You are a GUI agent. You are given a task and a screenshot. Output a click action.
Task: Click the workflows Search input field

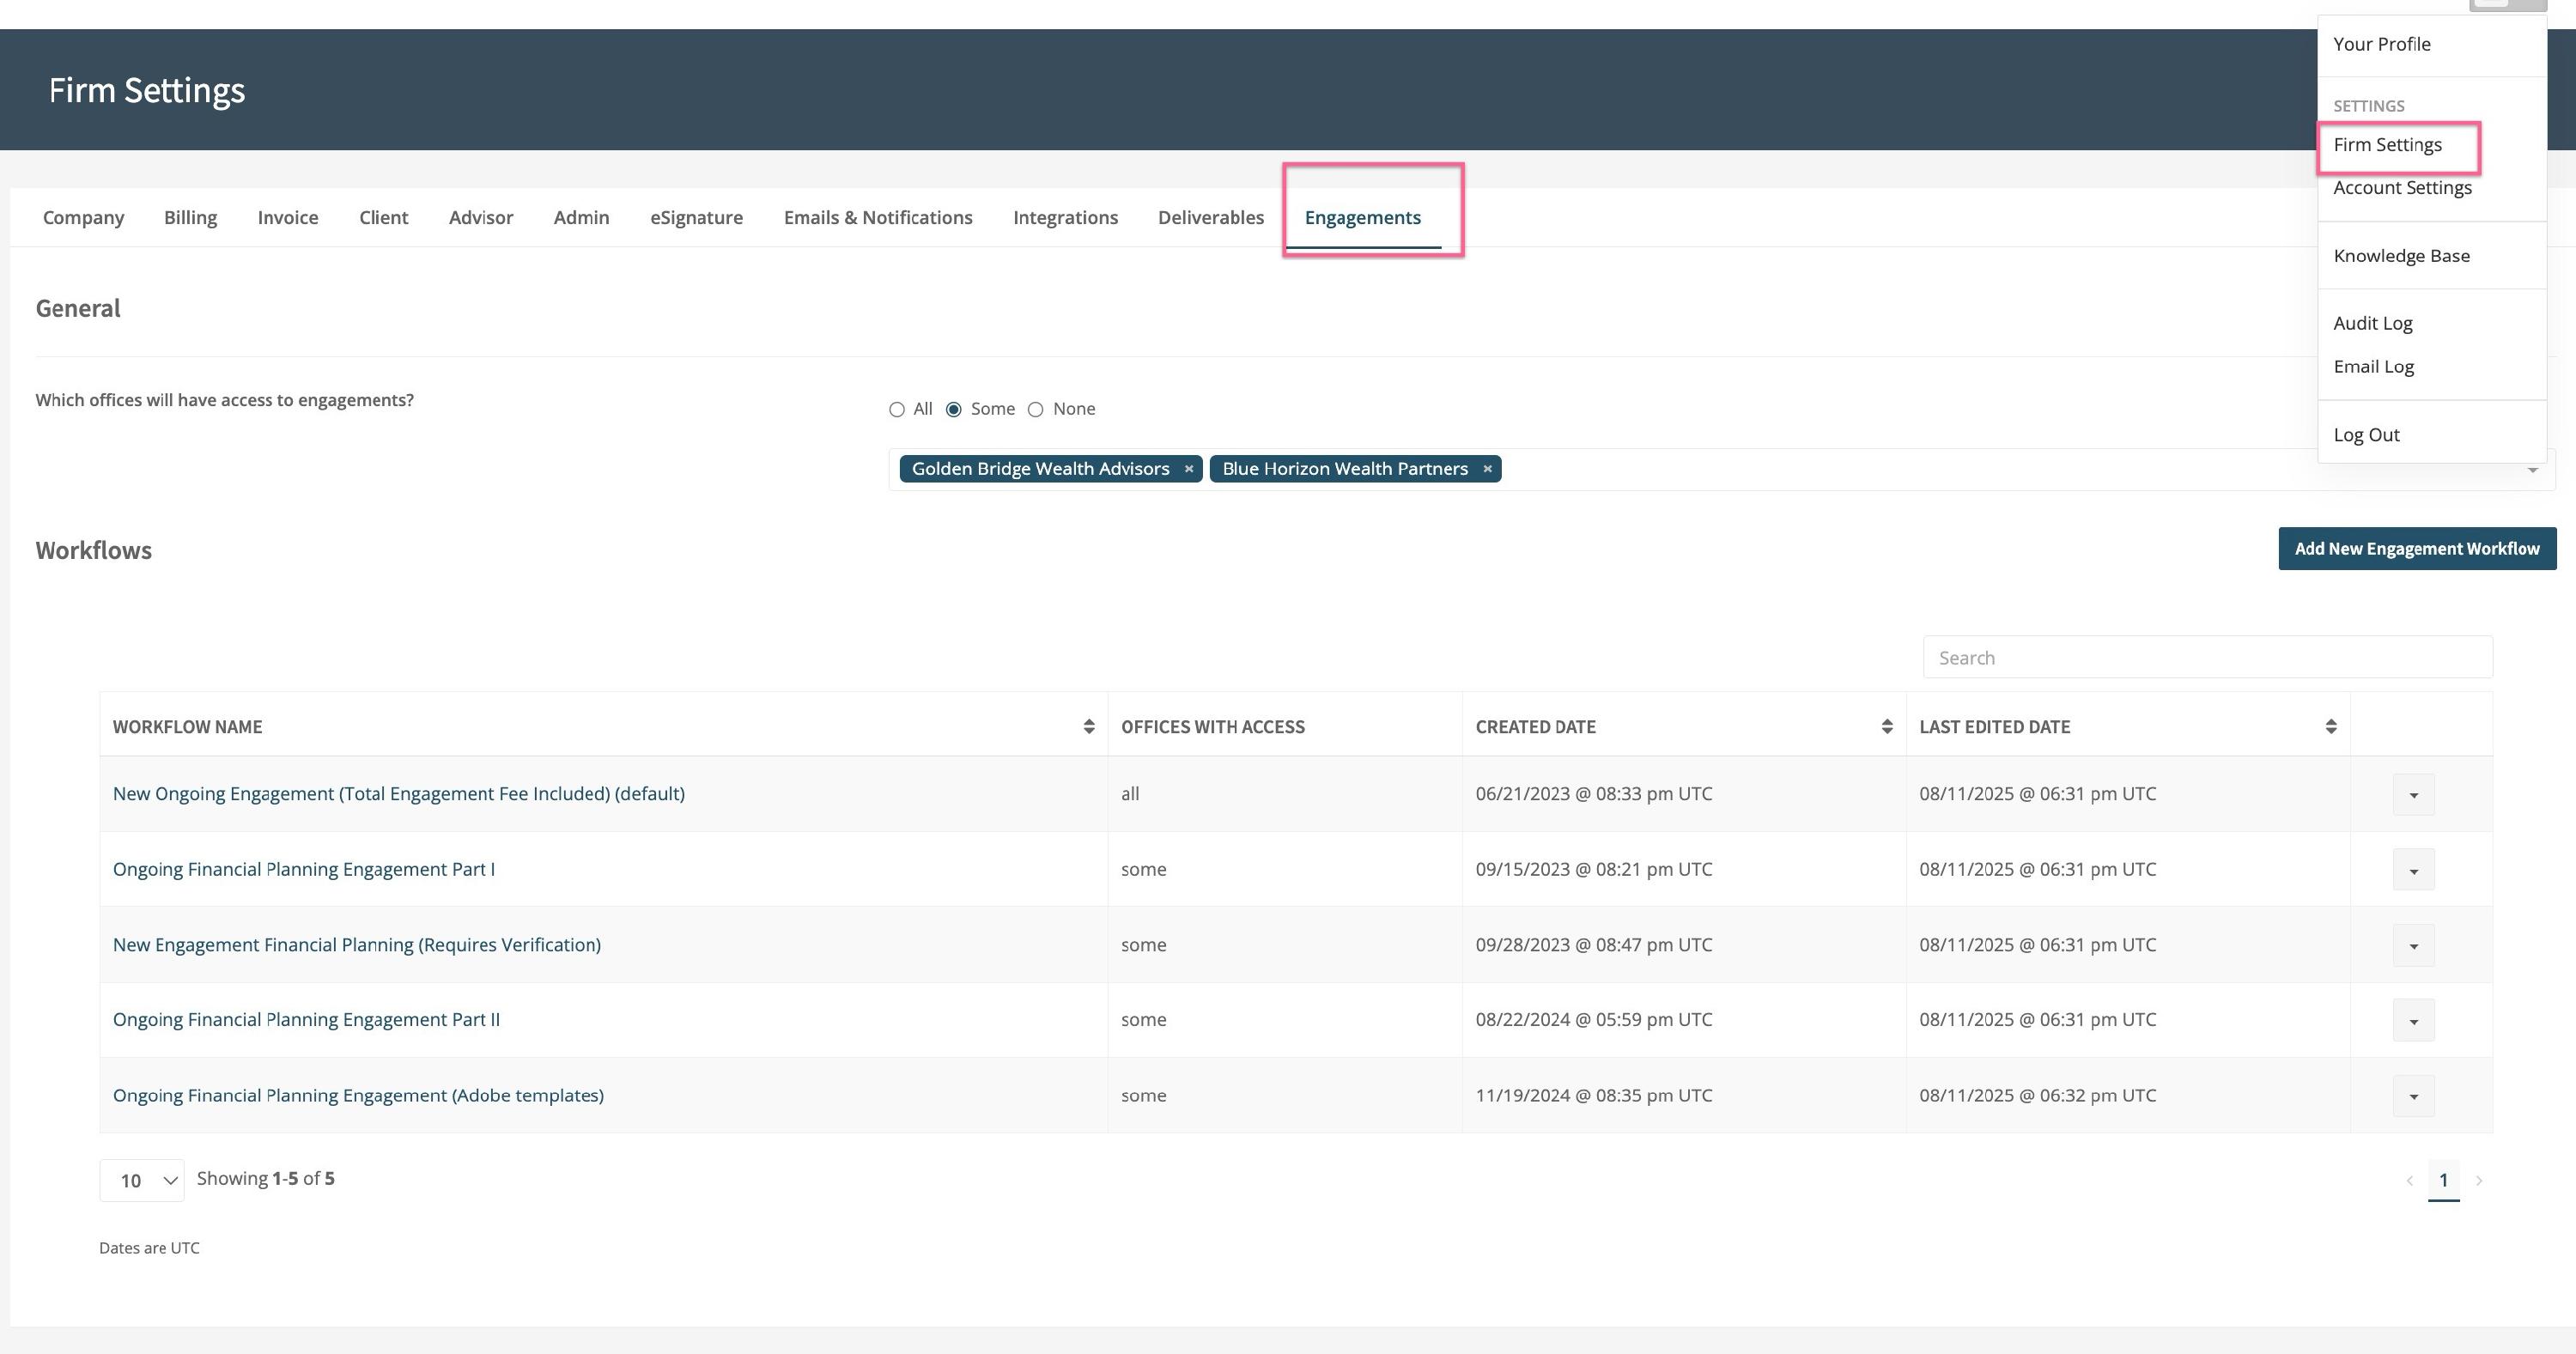(2207, 658)
